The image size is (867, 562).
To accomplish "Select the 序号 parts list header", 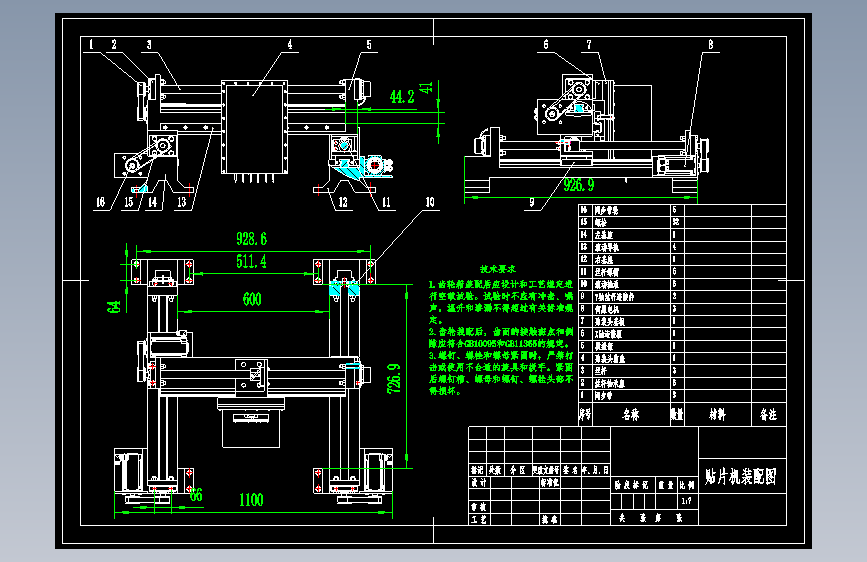I will click(585, 414).
